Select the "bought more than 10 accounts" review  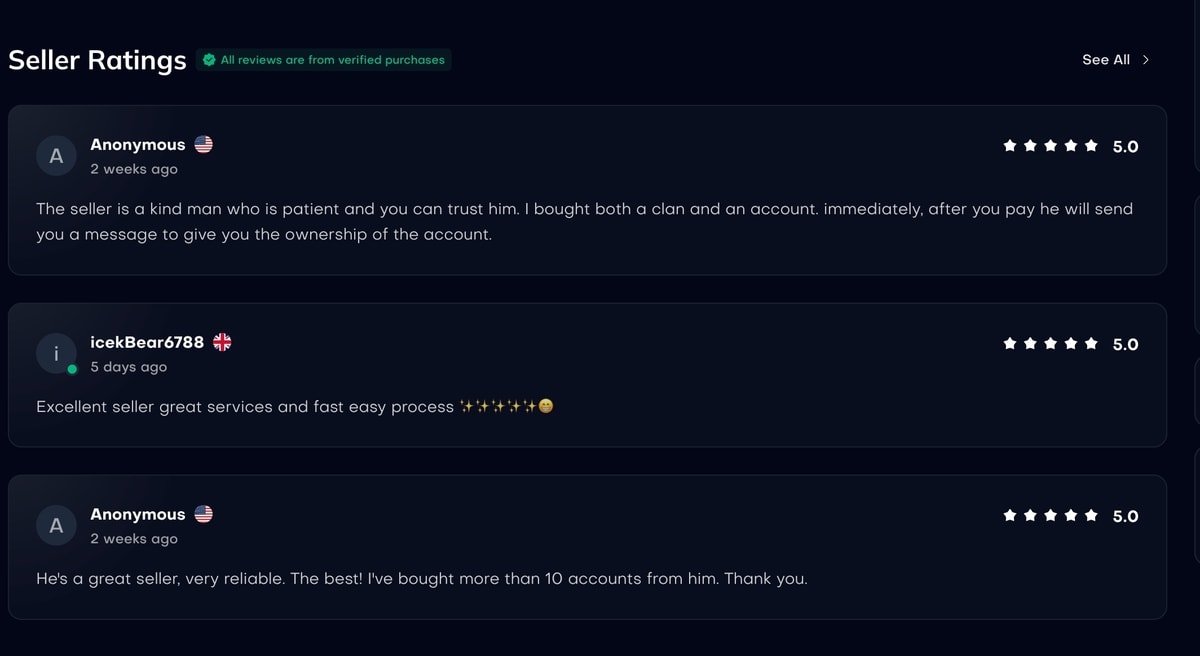421,579
